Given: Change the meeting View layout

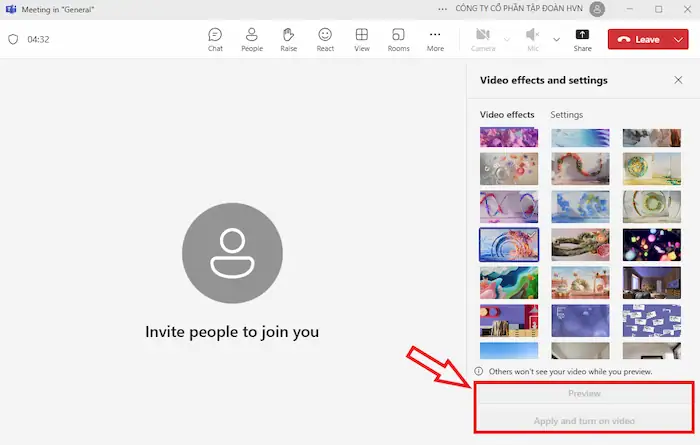Looking at the screenshot, I should tap(362, 39).
